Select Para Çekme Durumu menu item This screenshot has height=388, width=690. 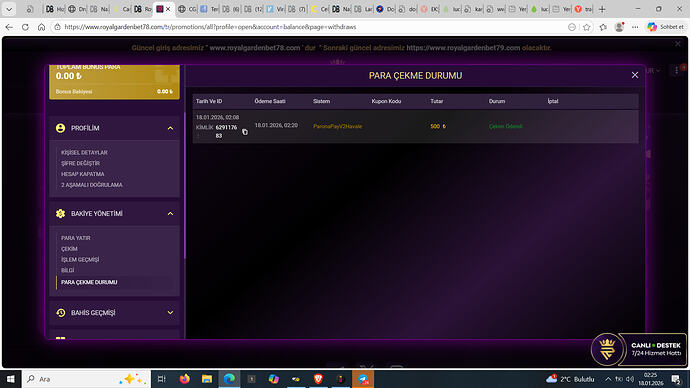[x=89, y=282]
